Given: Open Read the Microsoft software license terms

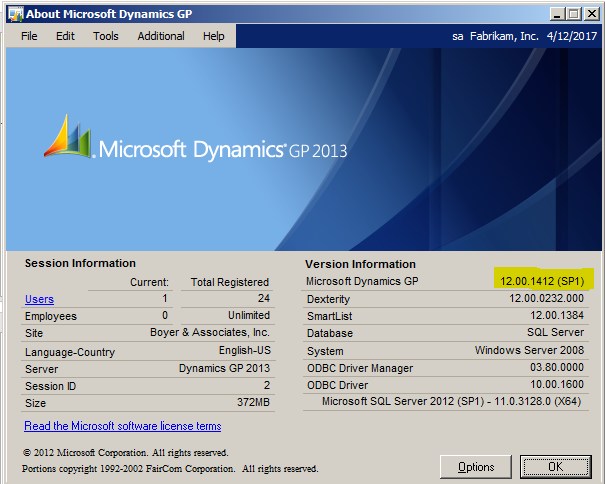Looking at the screenshot, I should [123, 426].
